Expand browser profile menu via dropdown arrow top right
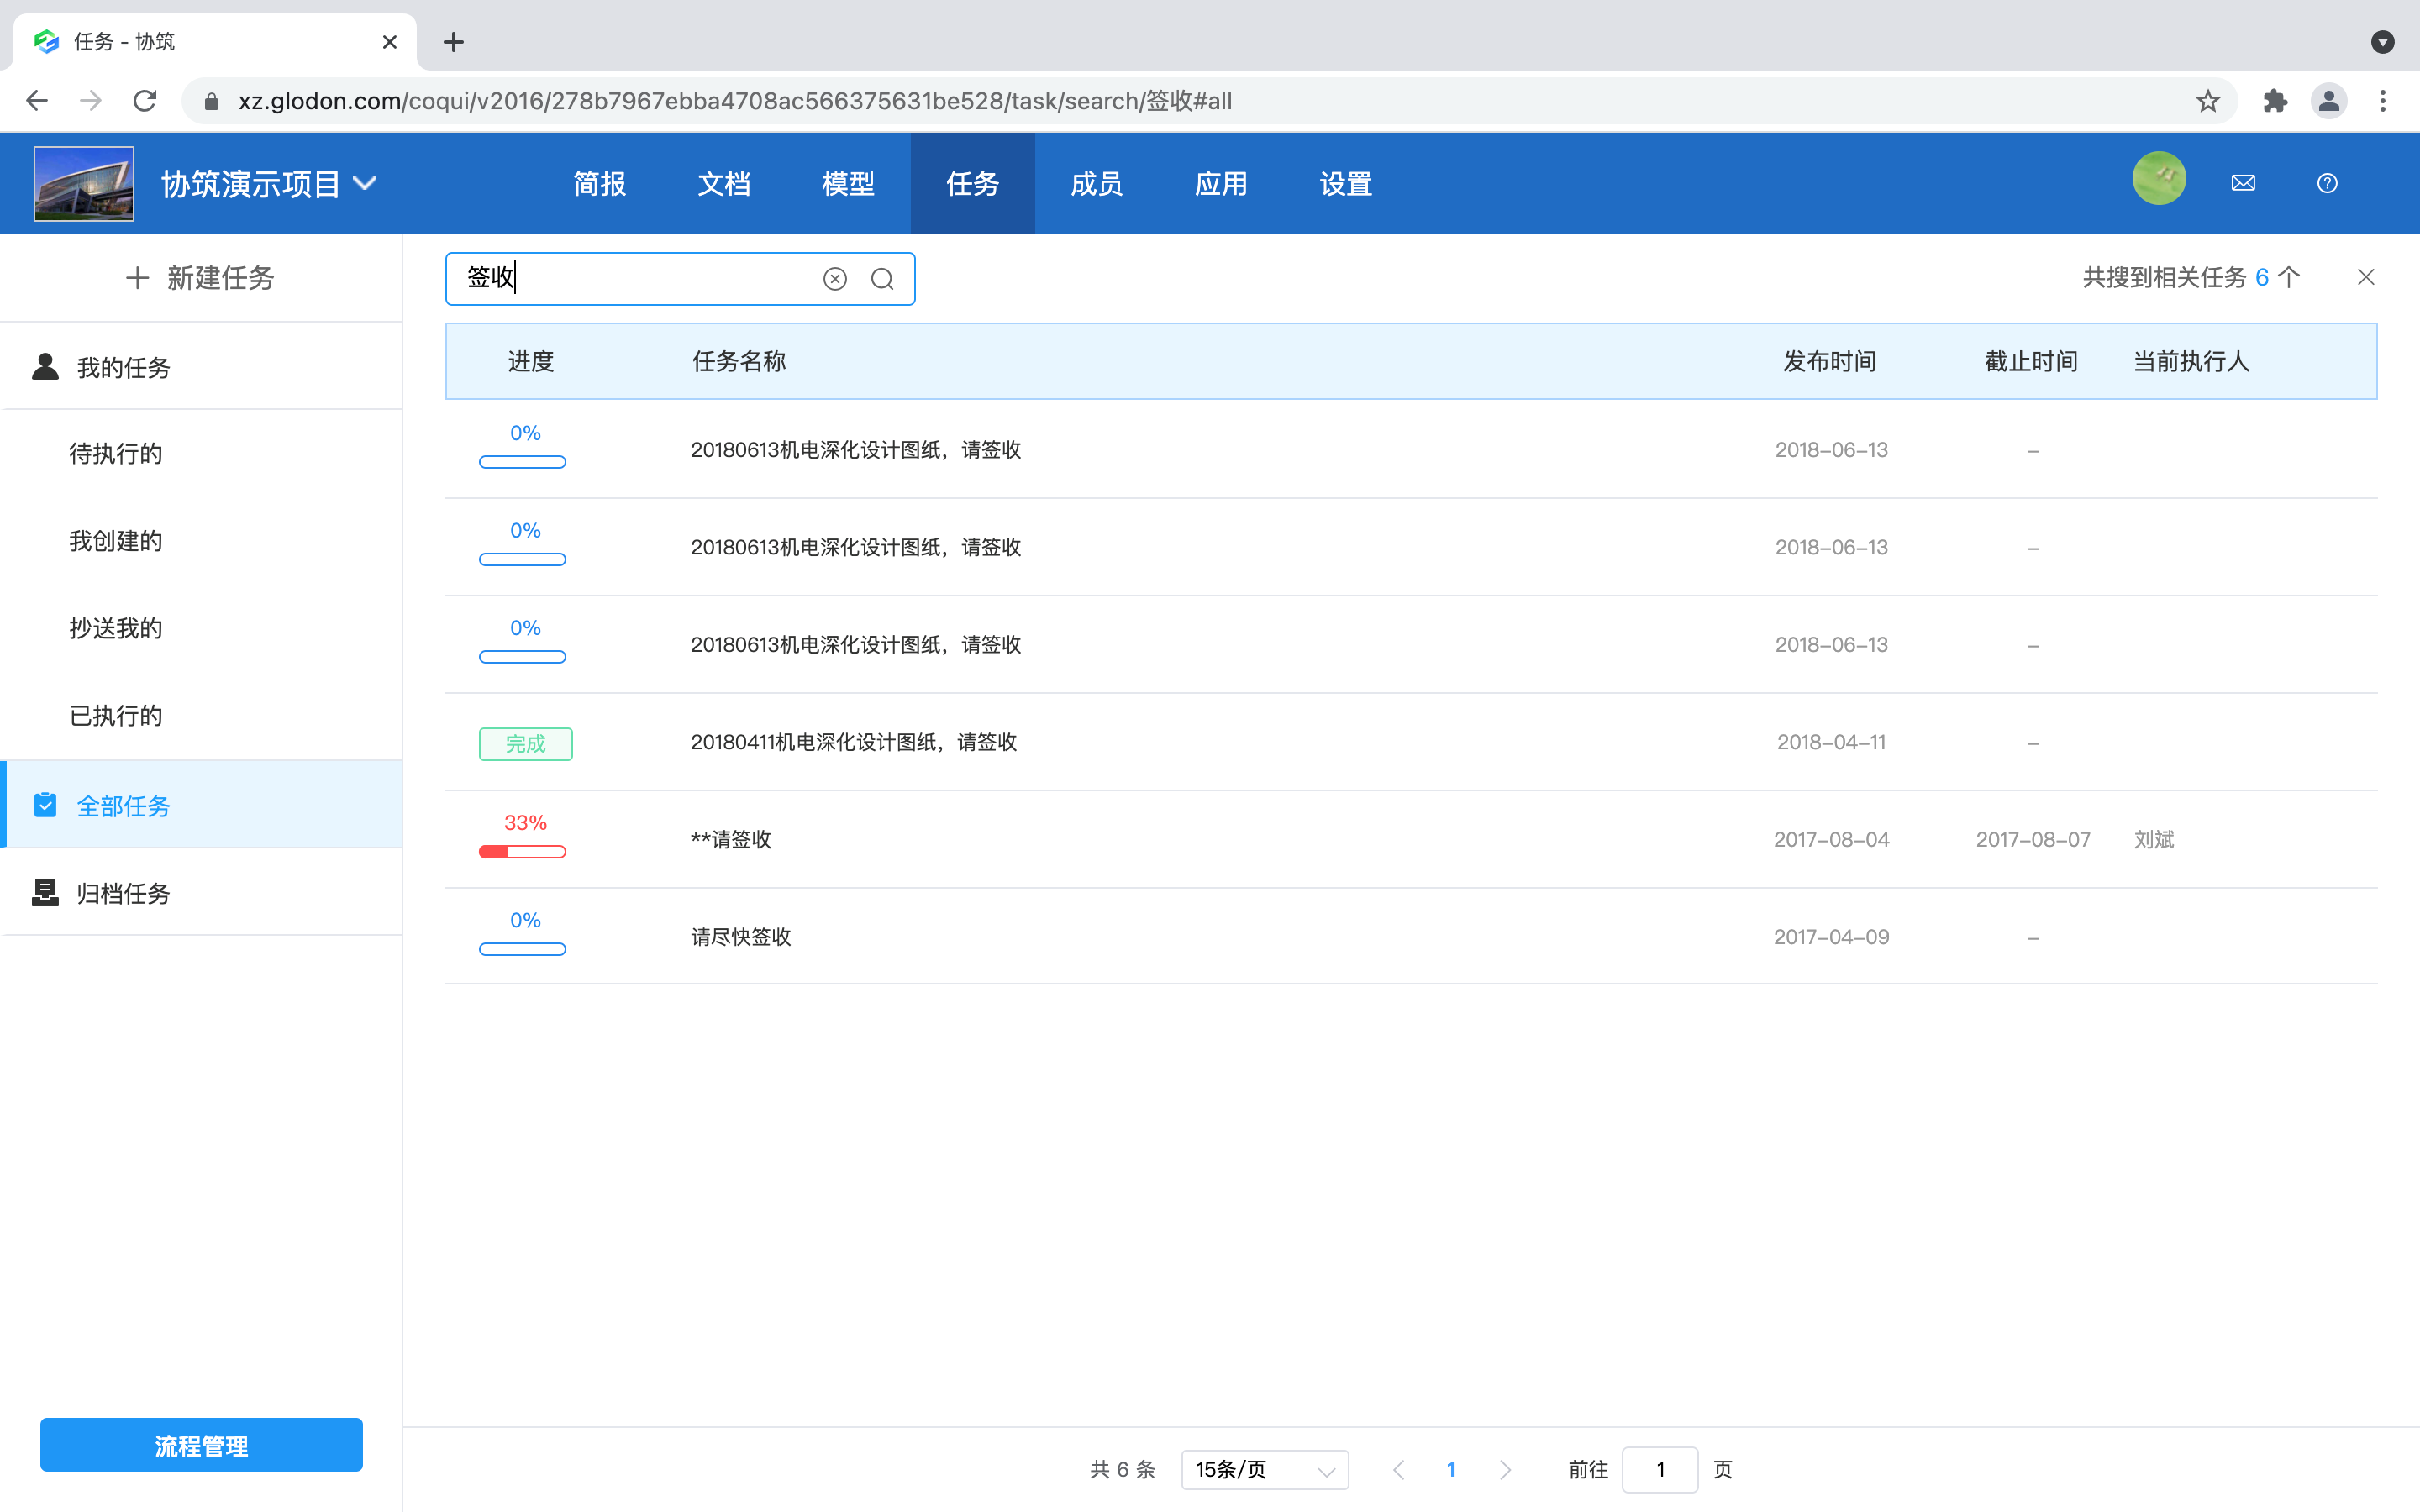Screen dimensions: 2420x1512 pyautogui.click(x=2383, y=42)
